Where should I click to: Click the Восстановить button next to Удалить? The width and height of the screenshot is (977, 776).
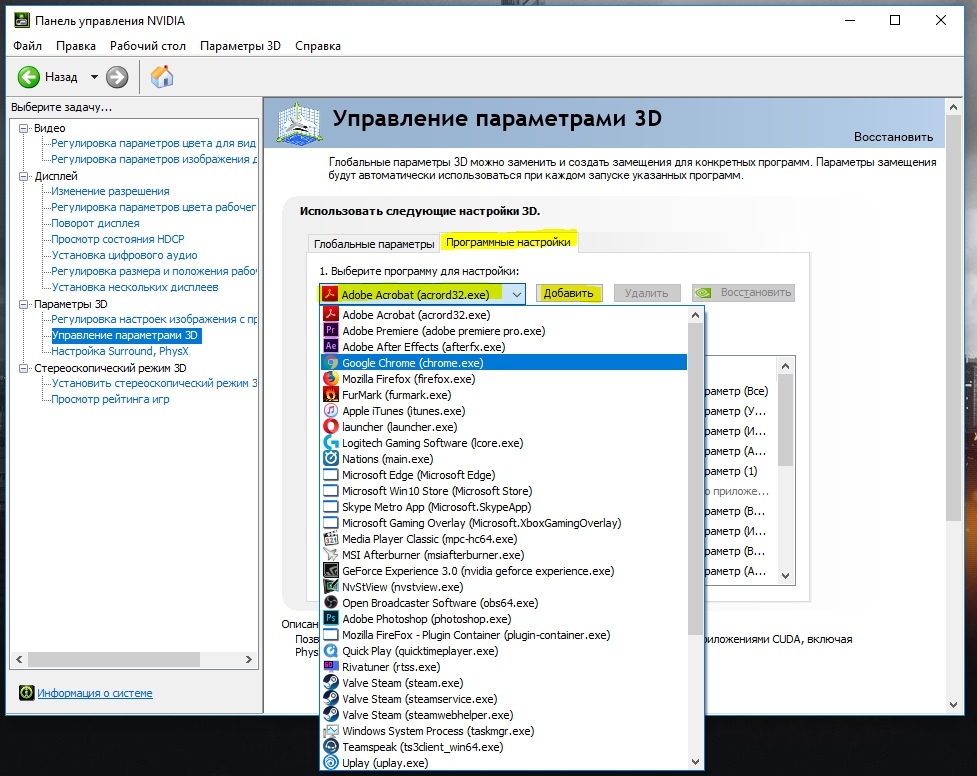743,293
